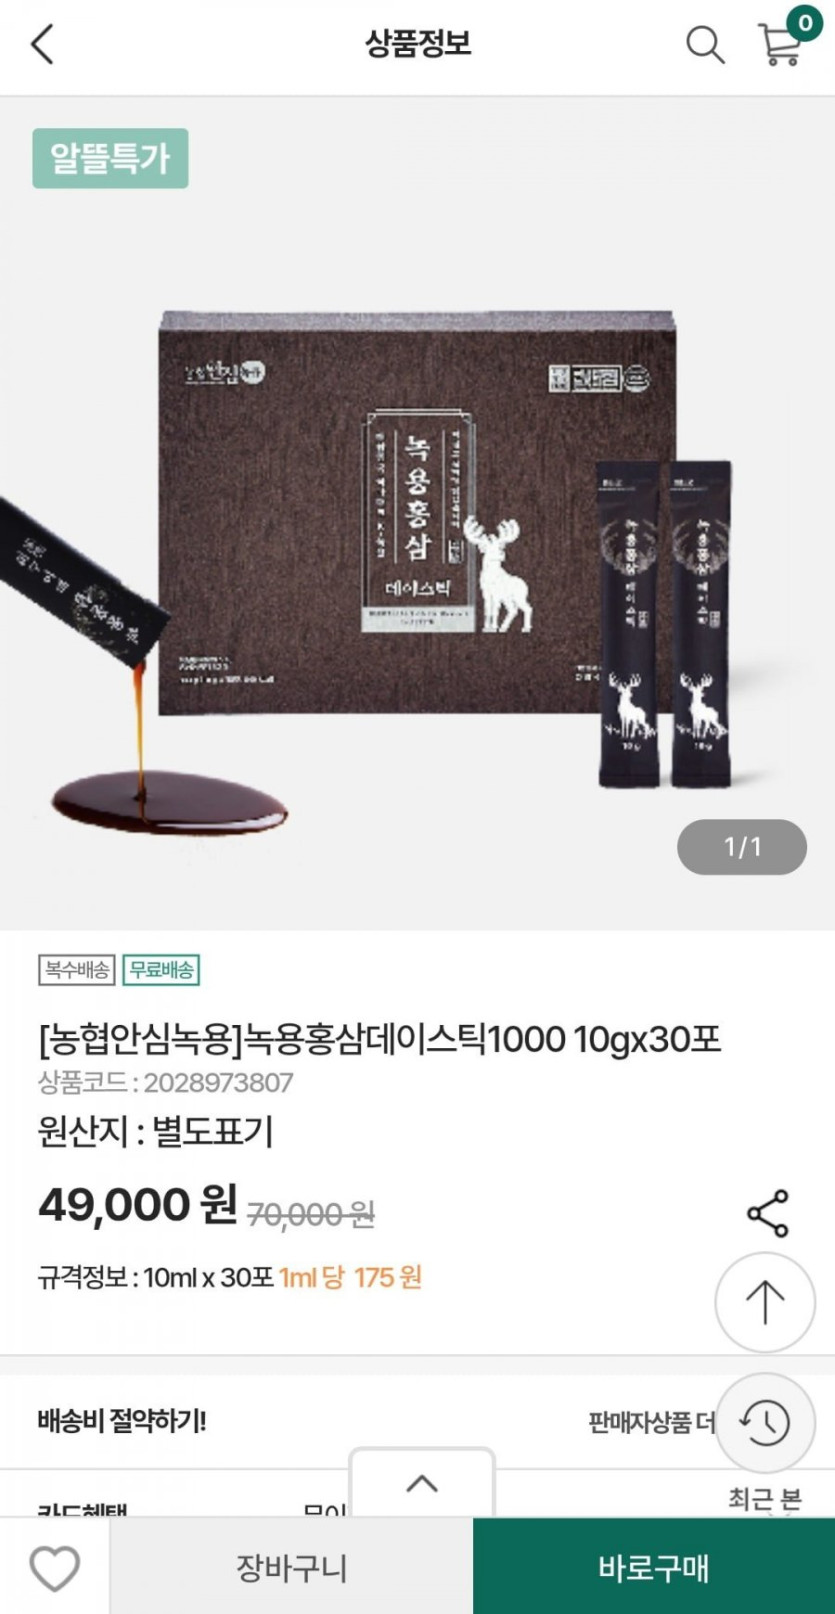
Task: Tap the 무료배송 tag
Action: point(161,970)
